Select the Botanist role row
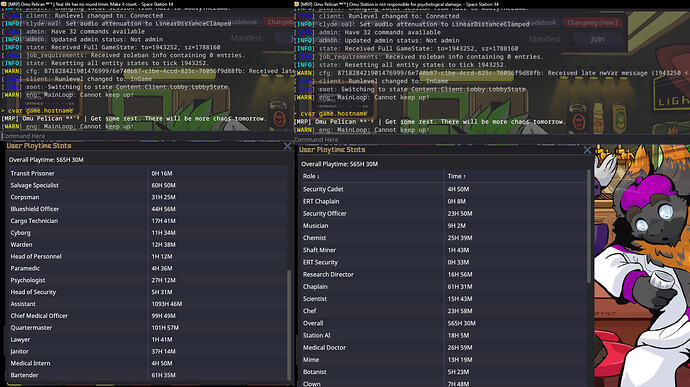Screen dimensions: 690x387 [x=444, y=372]
